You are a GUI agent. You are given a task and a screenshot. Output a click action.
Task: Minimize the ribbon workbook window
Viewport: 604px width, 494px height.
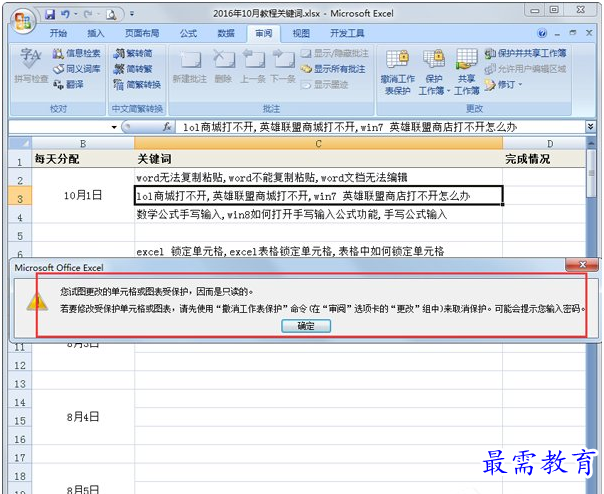click(557, 34)
